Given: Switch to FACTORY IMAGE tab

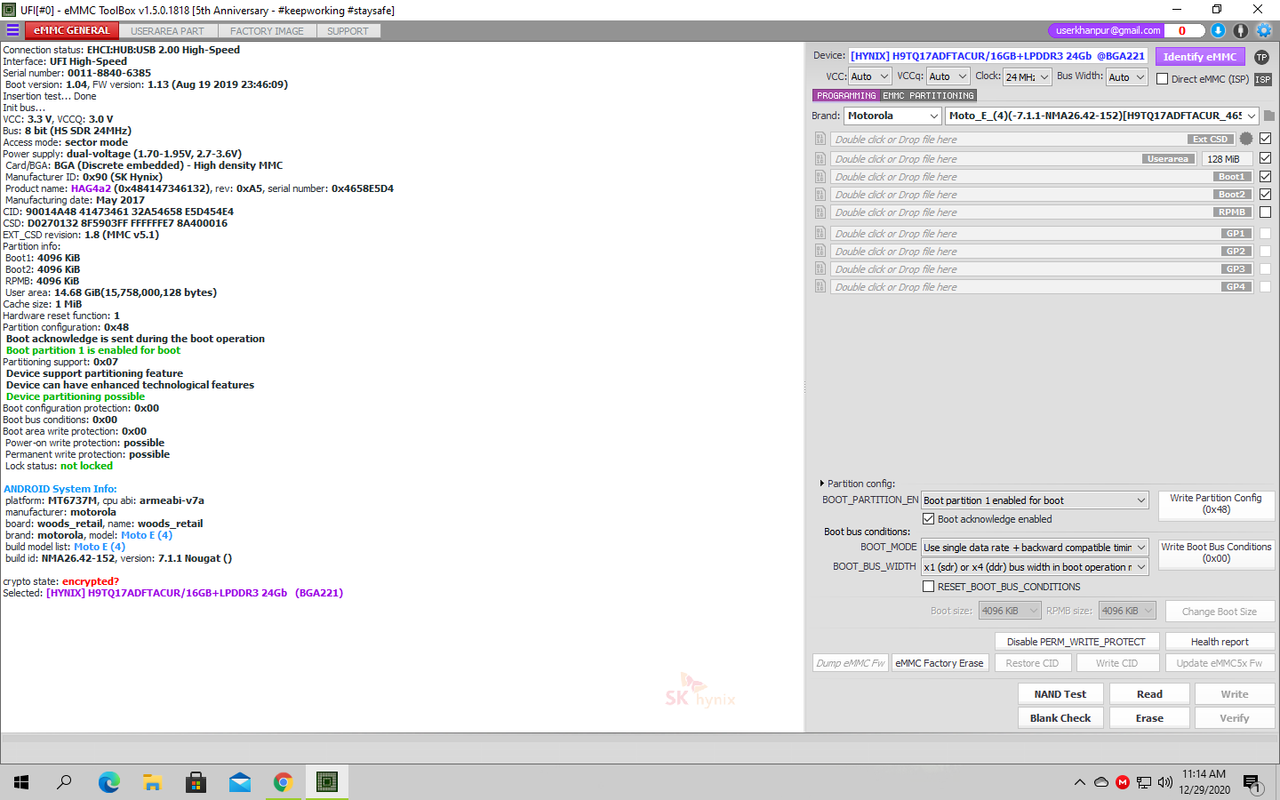Looking at the screenshot, I should 267,31.
